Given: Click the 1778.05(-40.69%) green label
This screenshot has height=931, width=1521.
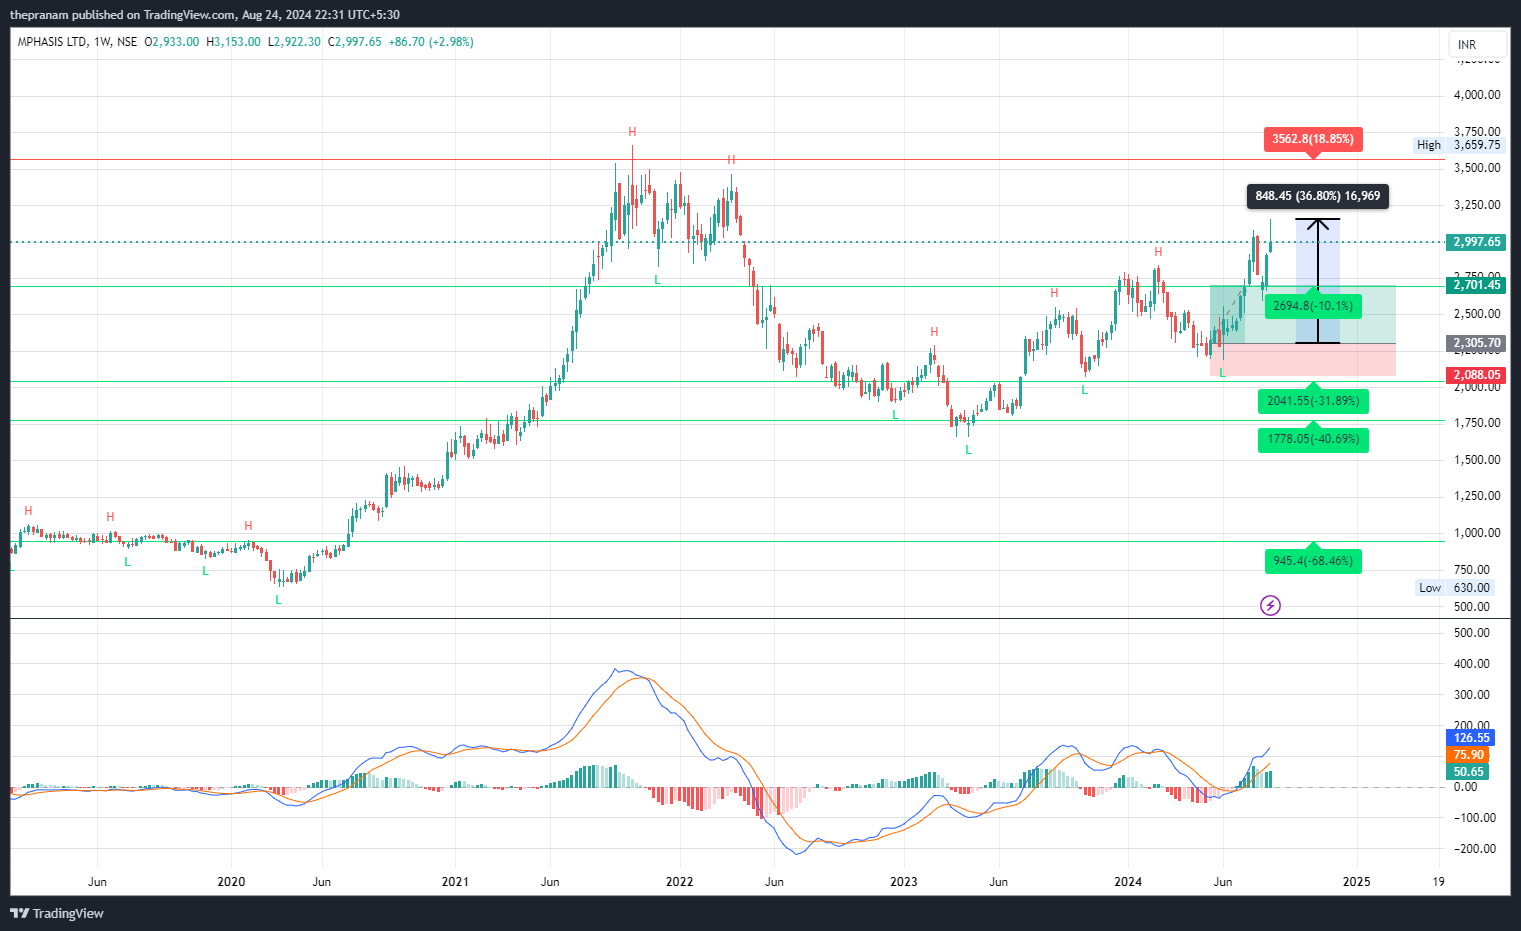Looking at the screenshot, I should coord(1313,439).
